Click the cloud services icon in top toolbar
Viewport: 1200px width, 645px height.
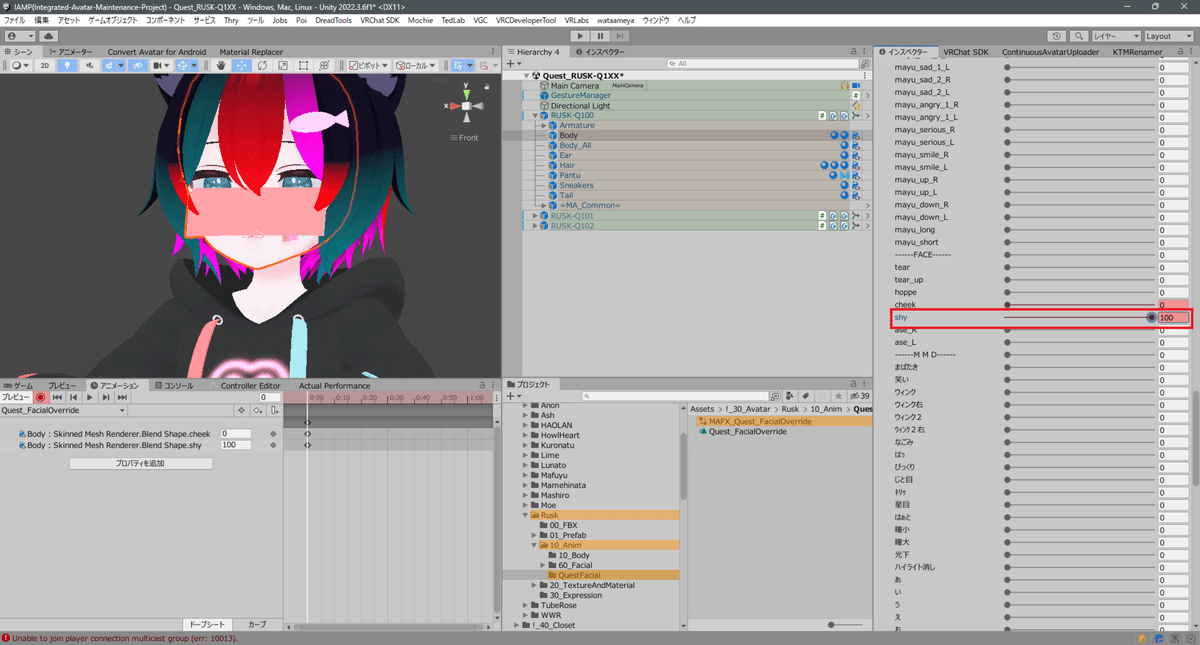pyautogui.click(x=49, y=36)
